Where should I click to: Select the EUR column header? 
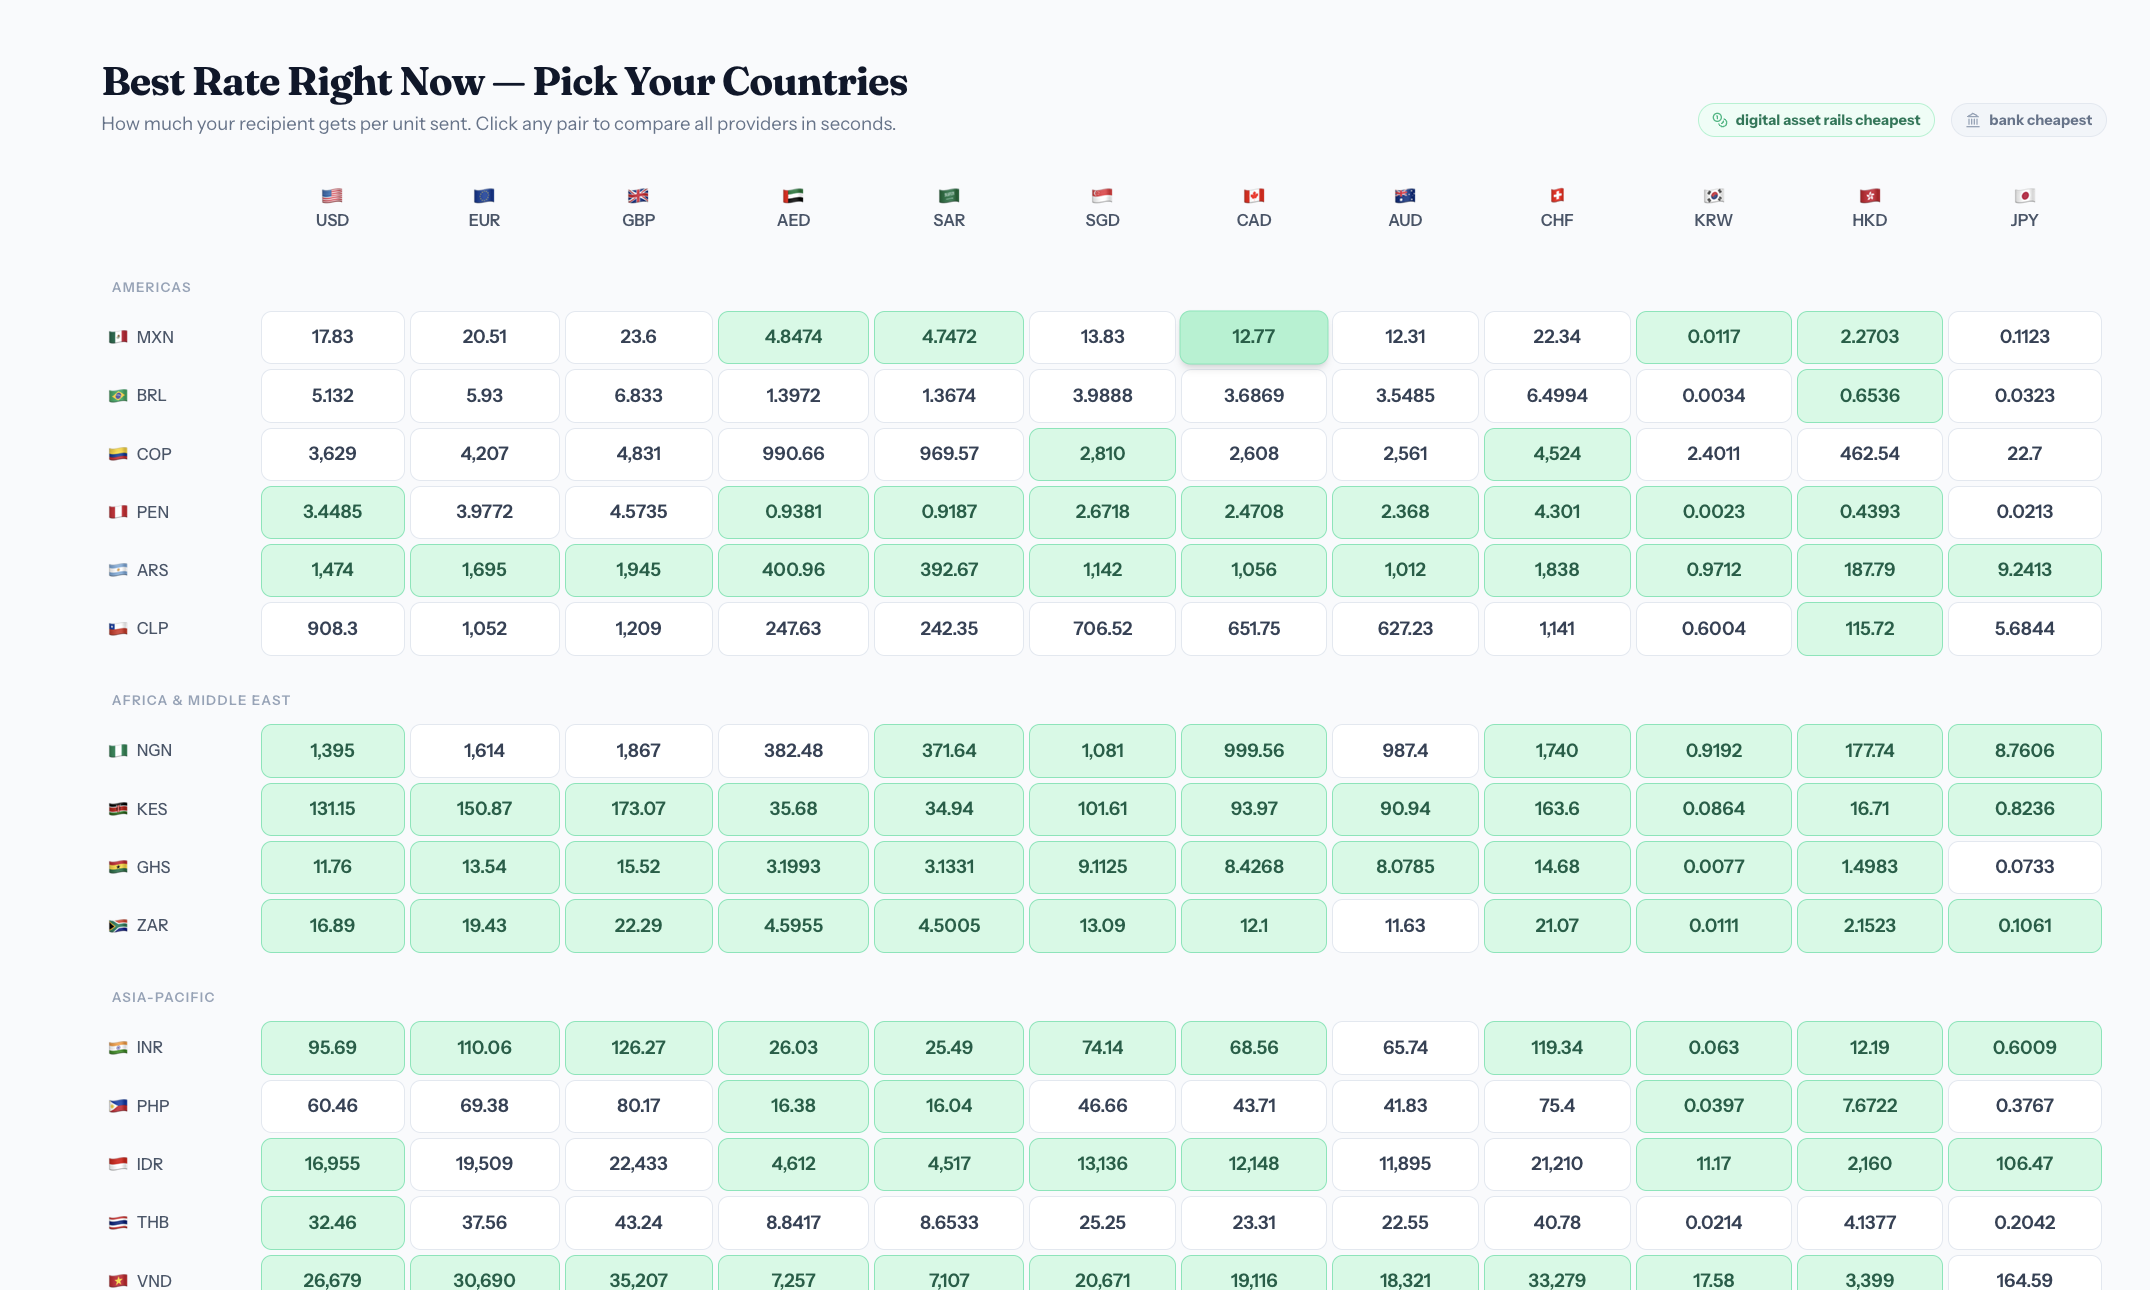tap(484, 209)
